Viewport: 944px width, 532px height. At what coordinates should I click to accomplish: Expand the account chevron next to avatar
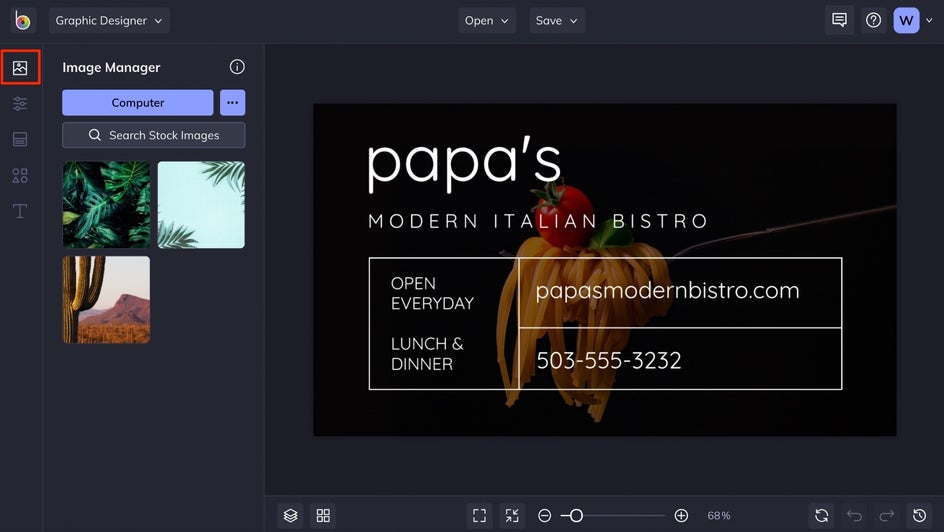point(929,20)
